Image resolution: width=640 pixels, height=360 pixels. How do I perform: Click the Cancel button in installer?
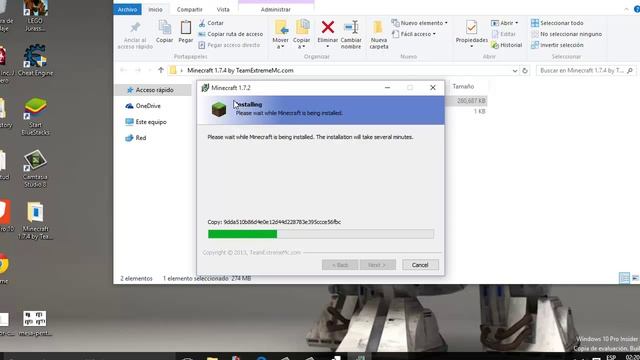click(420, 265)
